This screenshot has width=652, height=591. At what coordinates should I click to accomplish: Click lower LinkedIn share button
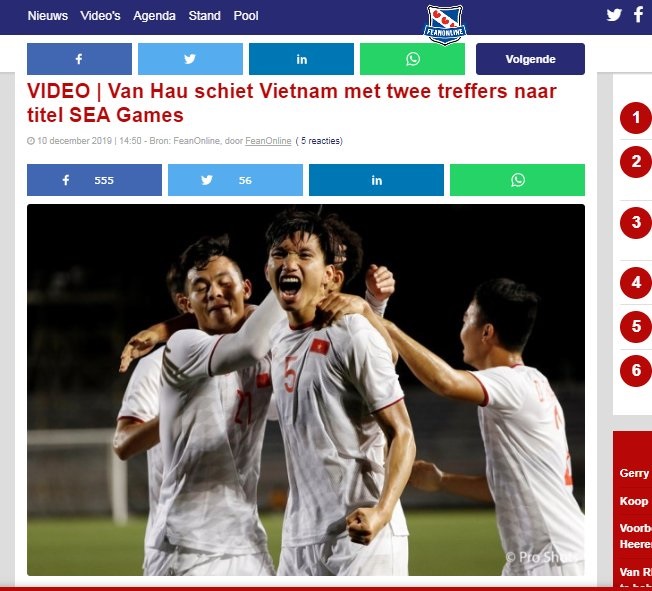(x=376, y=180)
